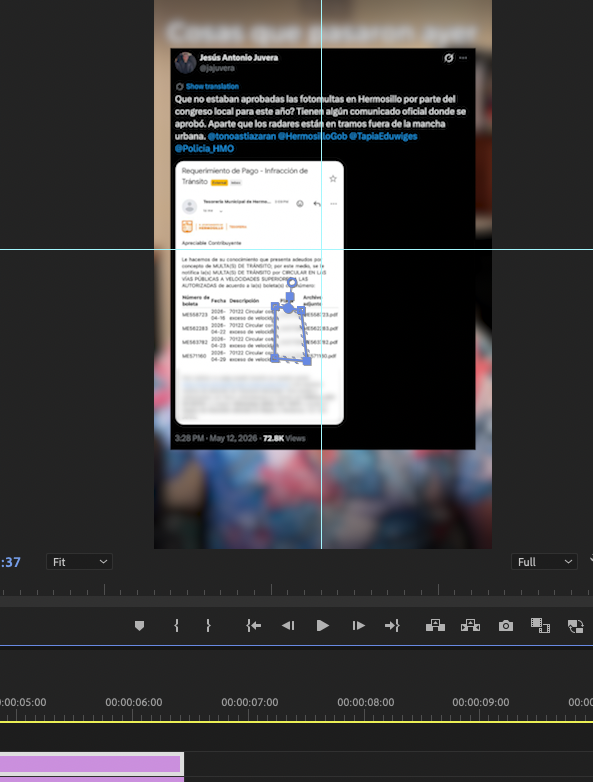Click the 00:00:07:00 mark on timeline ruler
Image resolution: width=593 pixels, height=782 pixels.
(x=250, y=702)
